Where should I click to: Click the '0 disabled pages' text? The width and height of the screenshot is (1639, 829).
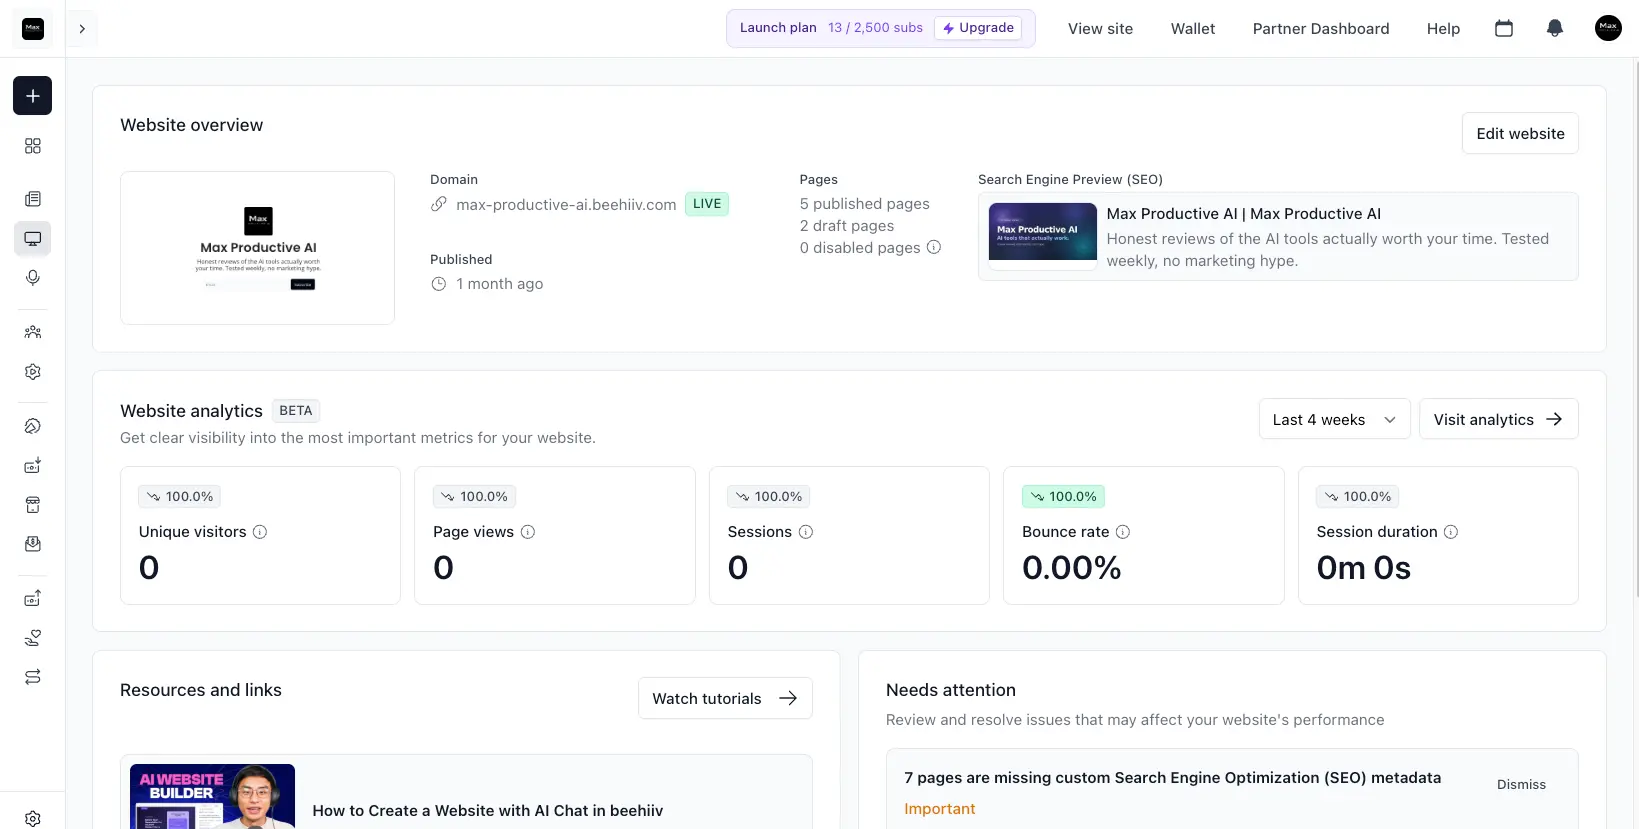click(860, 248)
